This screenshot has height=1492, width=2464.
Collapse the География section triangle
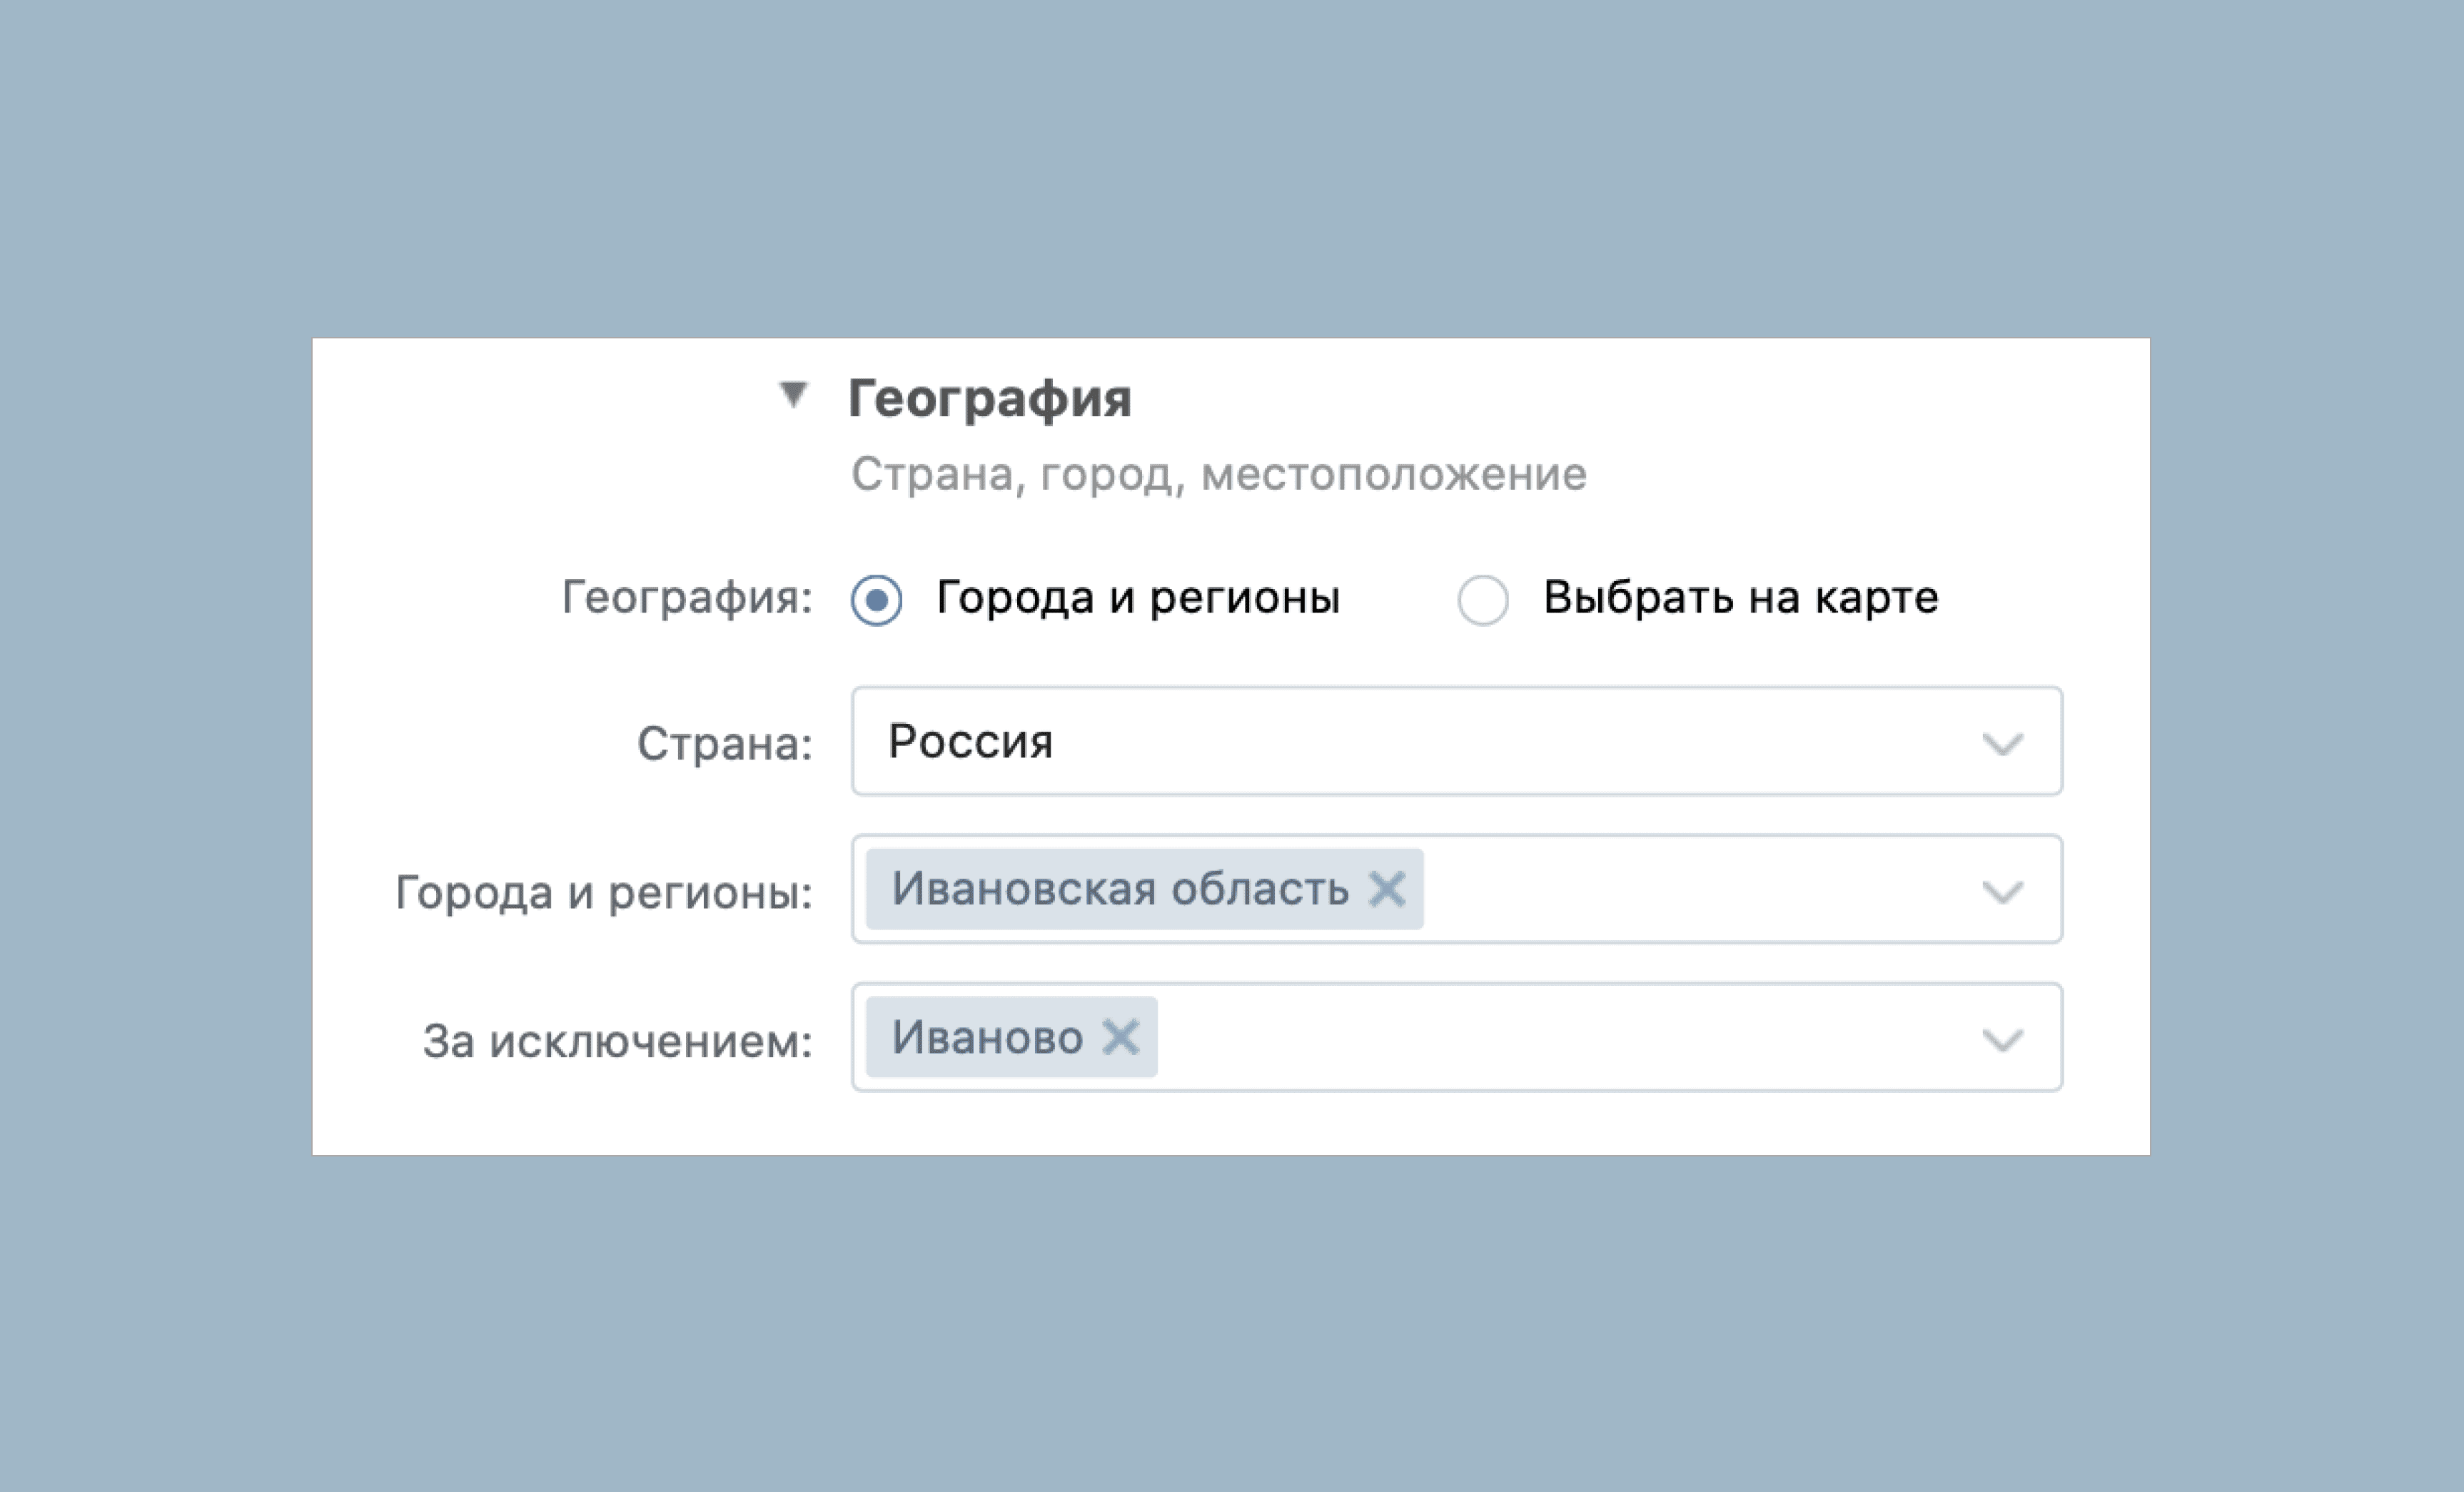tap(793, 394)
